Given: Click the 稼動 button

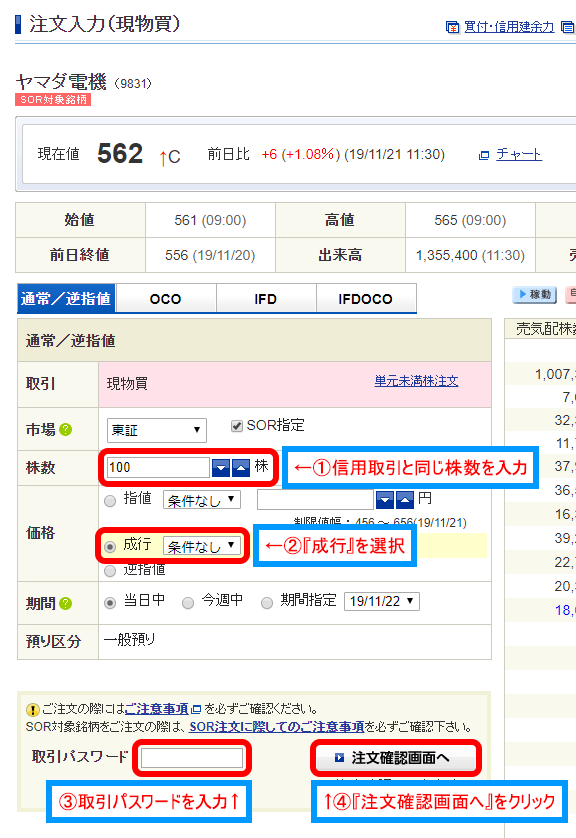Looking at the screenshot, I should (534, 294).
